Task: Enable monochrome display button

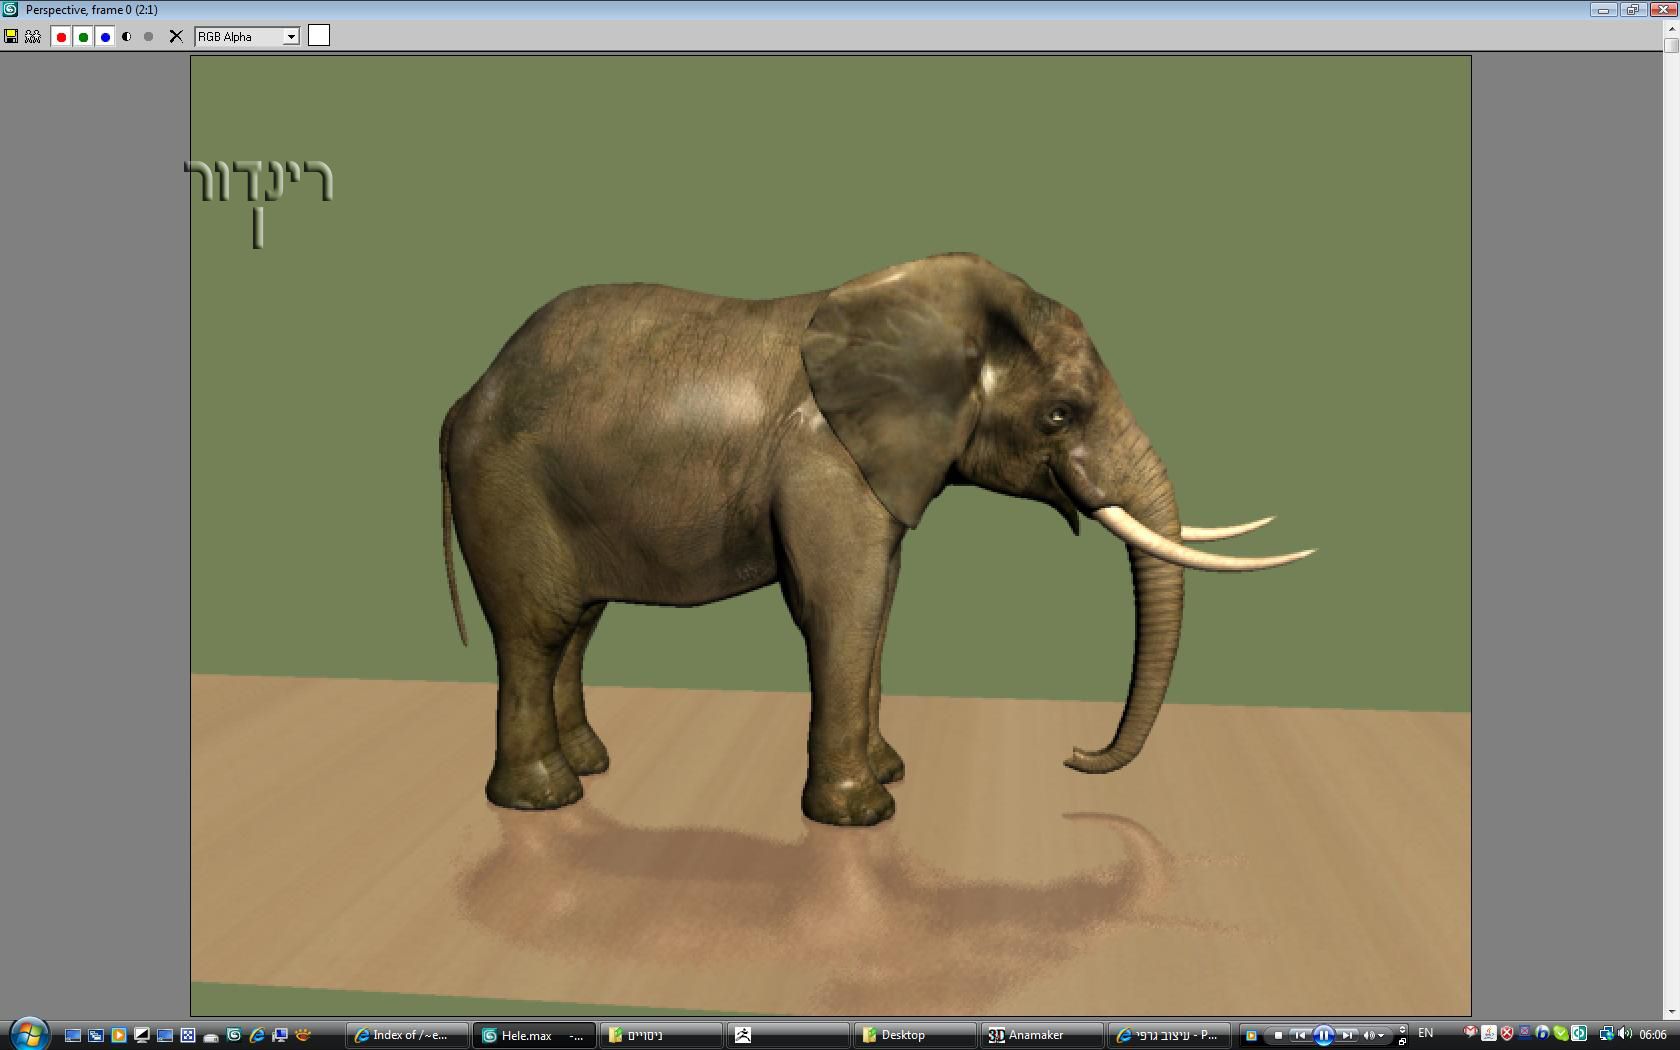Action: click(149, 37)
